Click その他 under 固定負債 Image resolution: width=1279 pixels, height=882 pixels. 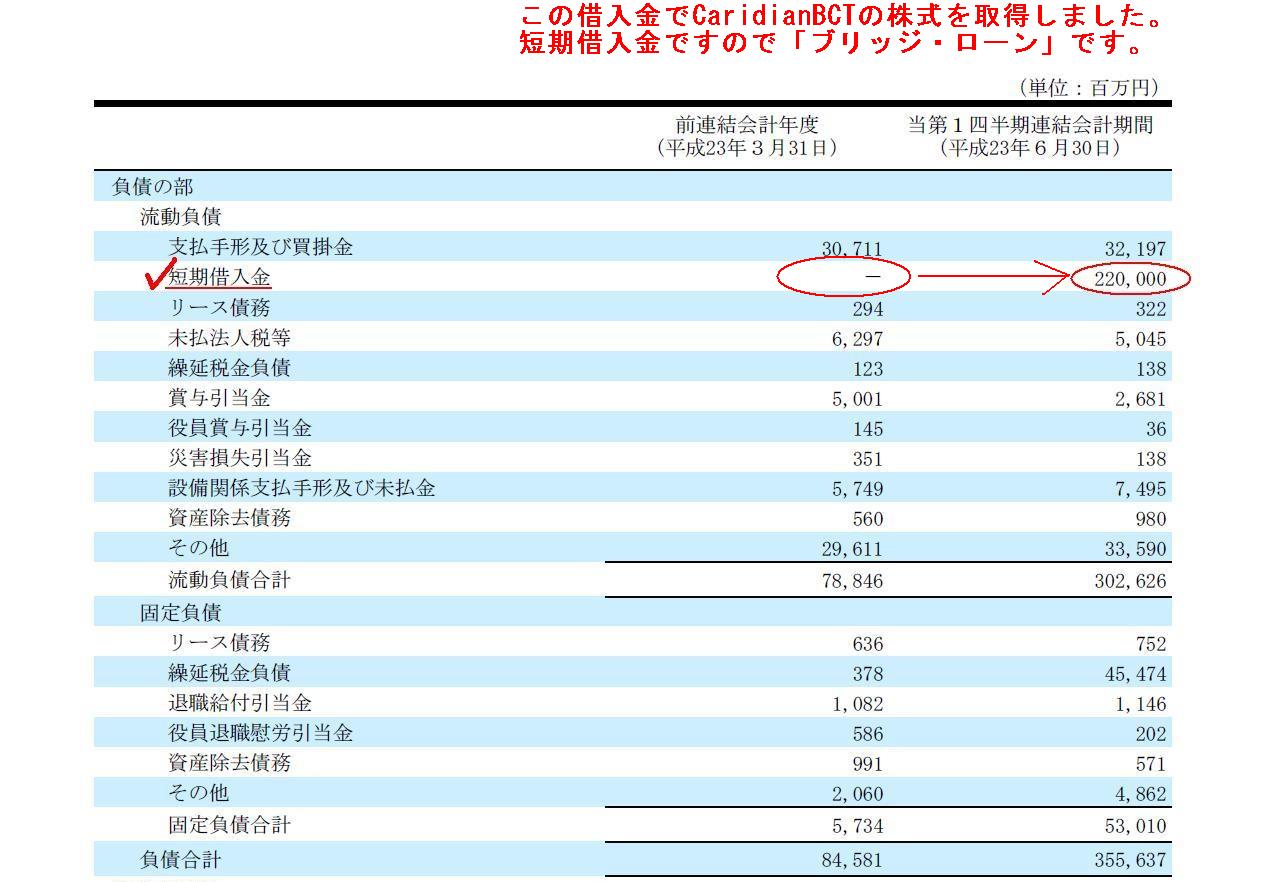[x=198, y=793]
